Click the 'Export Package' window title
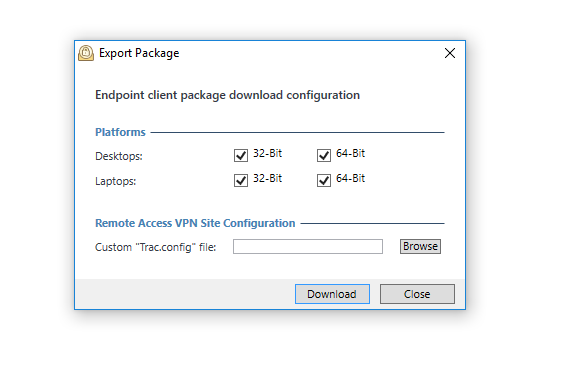This screenshot has height=389, width=568. [139, 53]
